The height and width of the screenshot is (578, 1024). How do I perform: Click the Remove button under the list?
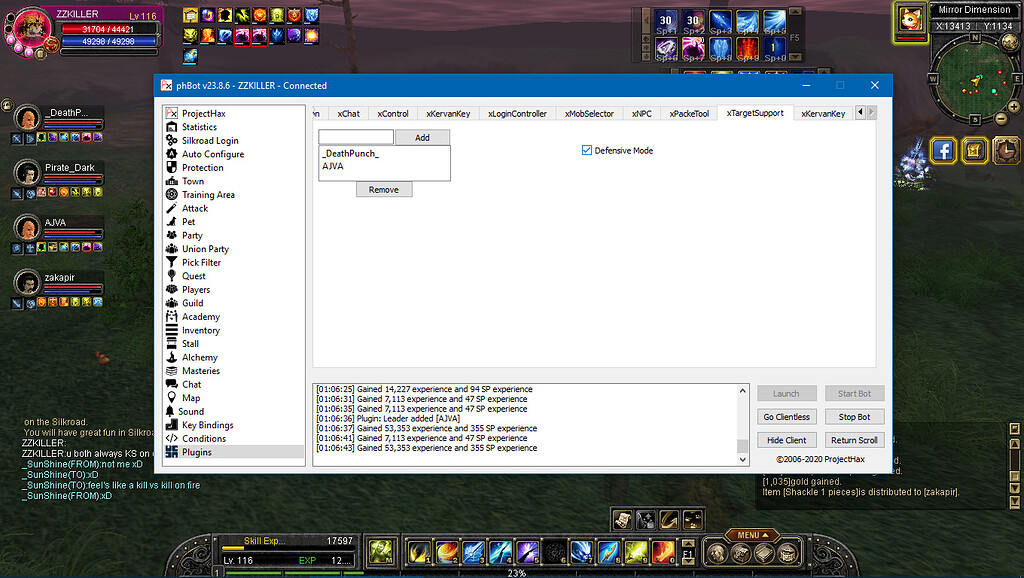coord(384,189)
